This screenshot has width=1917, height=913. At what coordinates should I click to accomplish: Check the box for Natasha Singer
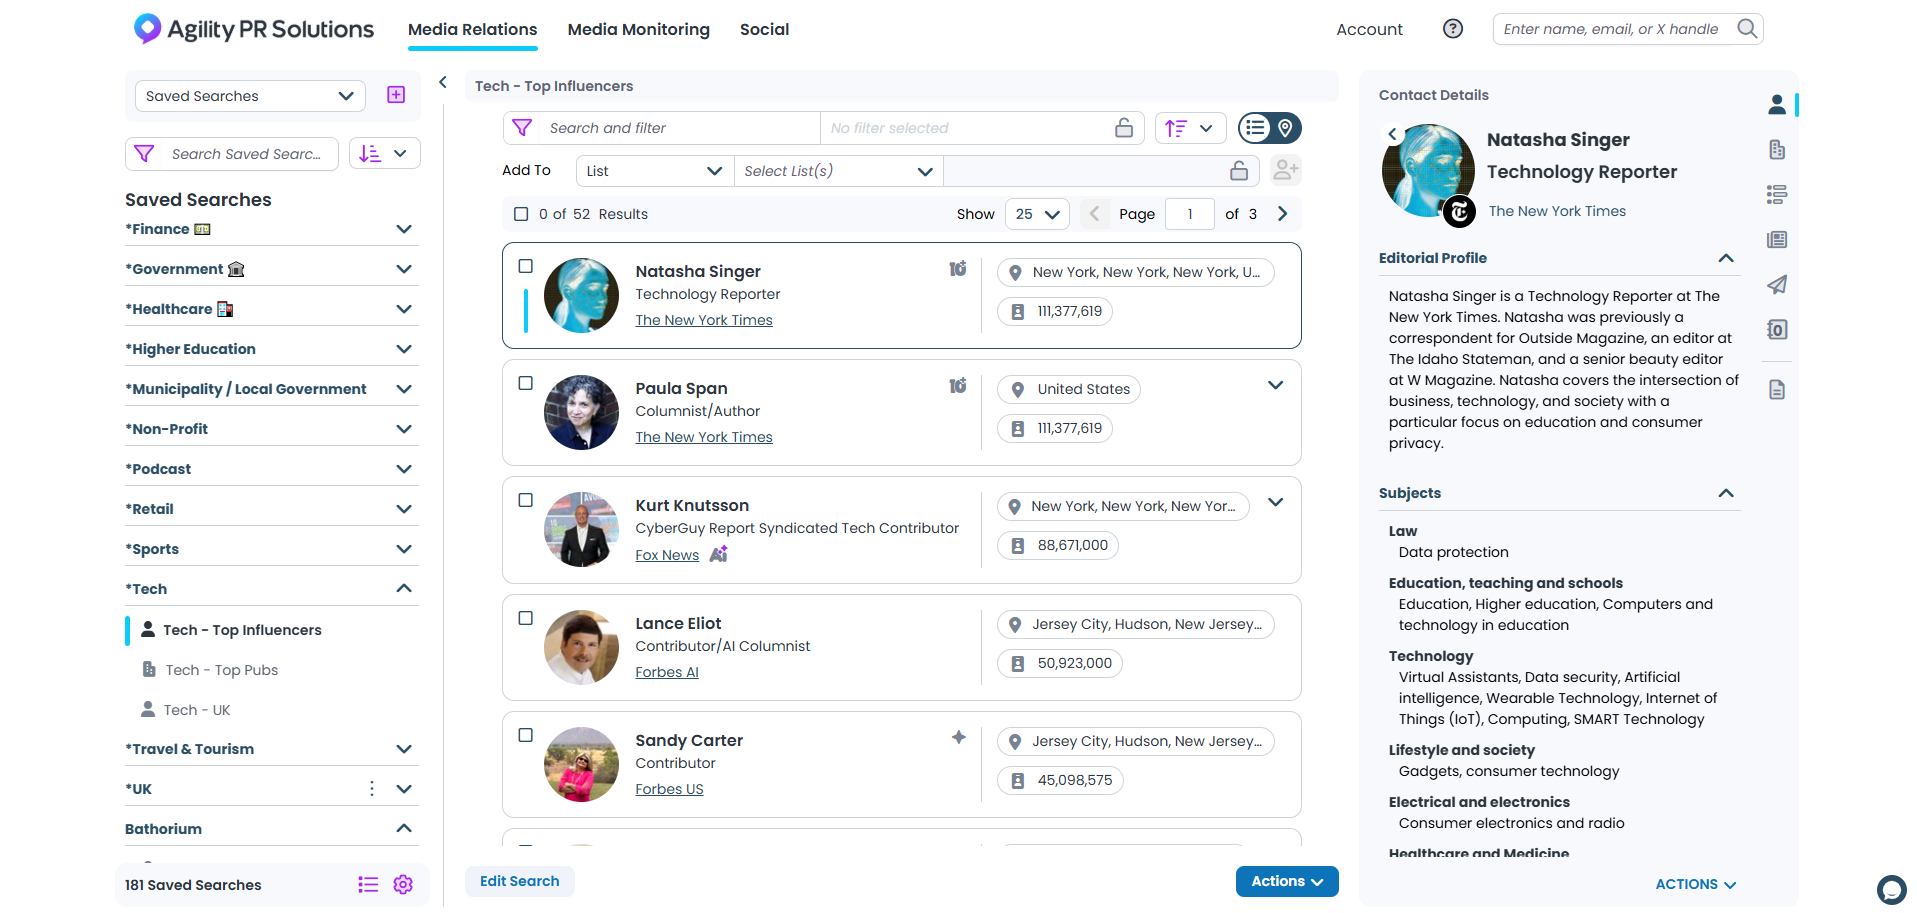pyautogui.click(x=526, y=266)
